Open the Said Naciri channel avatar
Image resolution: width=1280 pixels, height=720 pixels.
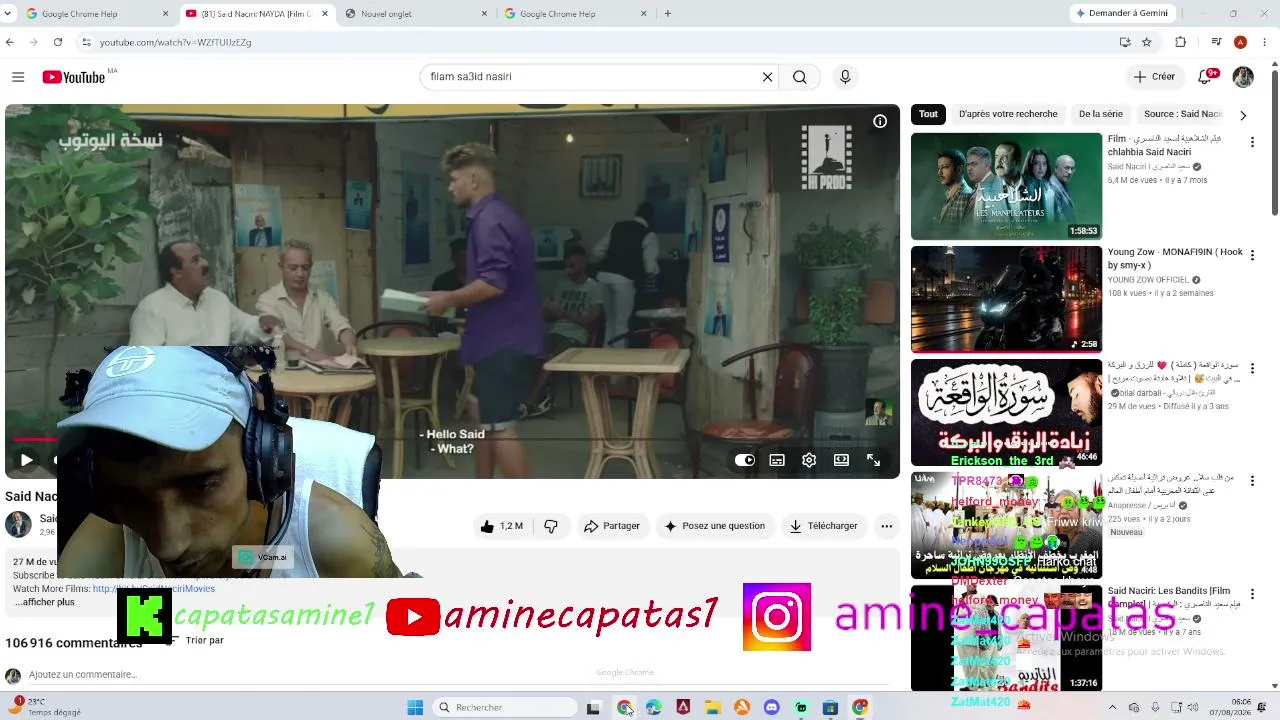pyautogui.click(x=18, y=524)
